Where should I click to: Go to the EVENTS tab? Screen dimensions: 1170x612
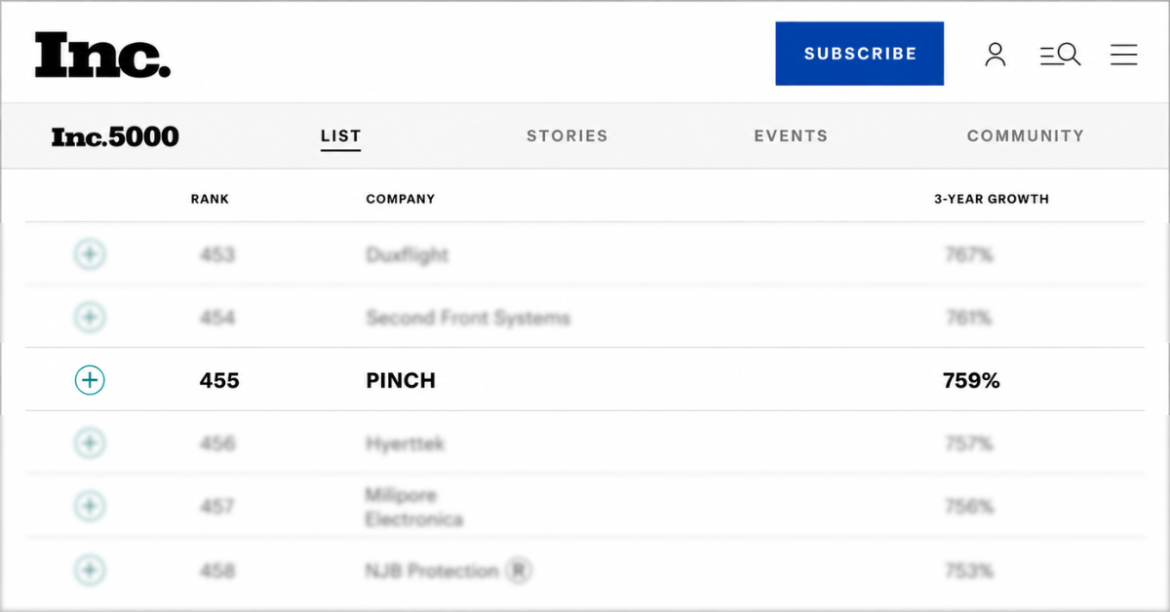791,136
